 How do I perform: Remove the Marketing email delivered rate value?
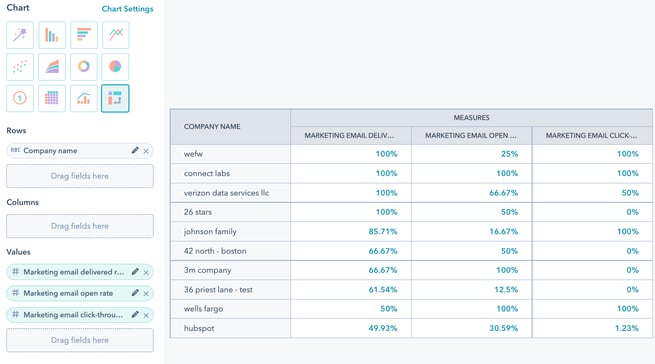point(146,272)
